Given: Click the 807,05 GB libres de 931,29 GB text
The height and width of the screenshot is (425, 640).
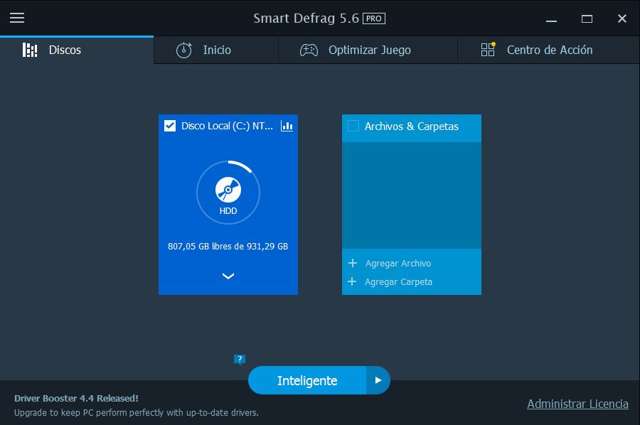Looking at the screenshot, I should tap(228, 246).
